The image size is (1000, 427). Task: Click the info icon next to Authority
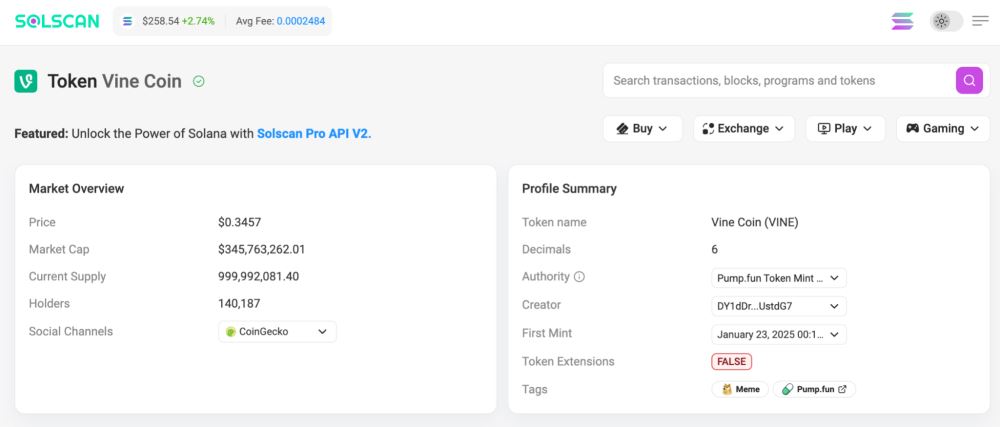[x=579, y=277]
